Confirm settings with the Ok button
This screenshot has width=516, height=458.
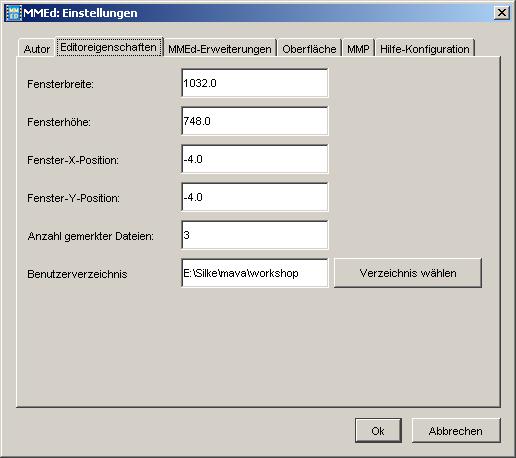click(x=378, y=431)
